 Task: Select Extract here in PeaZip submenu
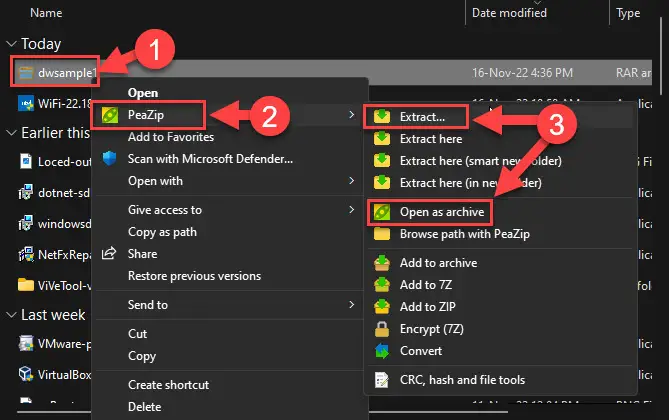tap(431, 139)
